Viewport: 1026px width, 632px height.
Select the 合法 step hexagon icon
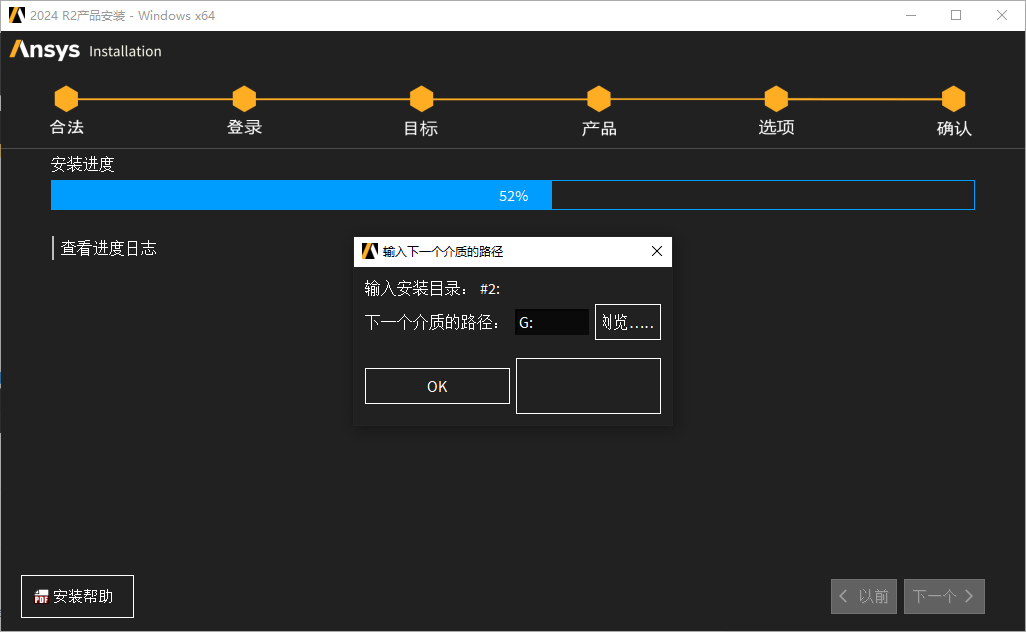click(x=66, y=98)
